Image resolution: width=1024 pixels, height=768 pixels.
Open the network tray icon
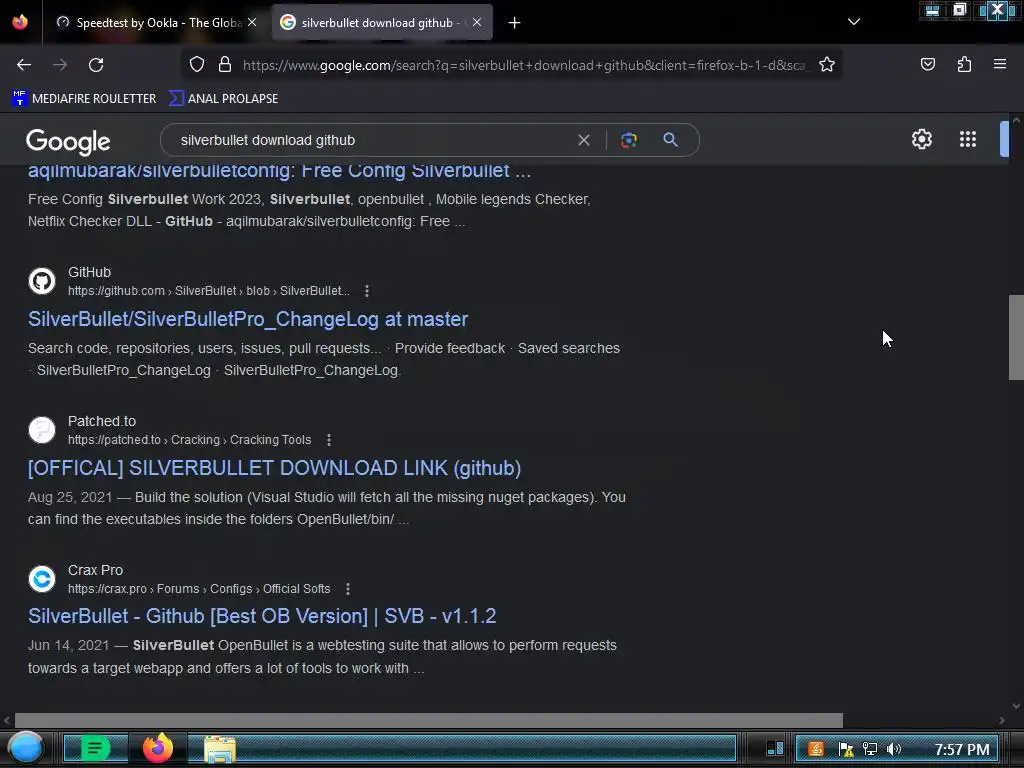870,749
